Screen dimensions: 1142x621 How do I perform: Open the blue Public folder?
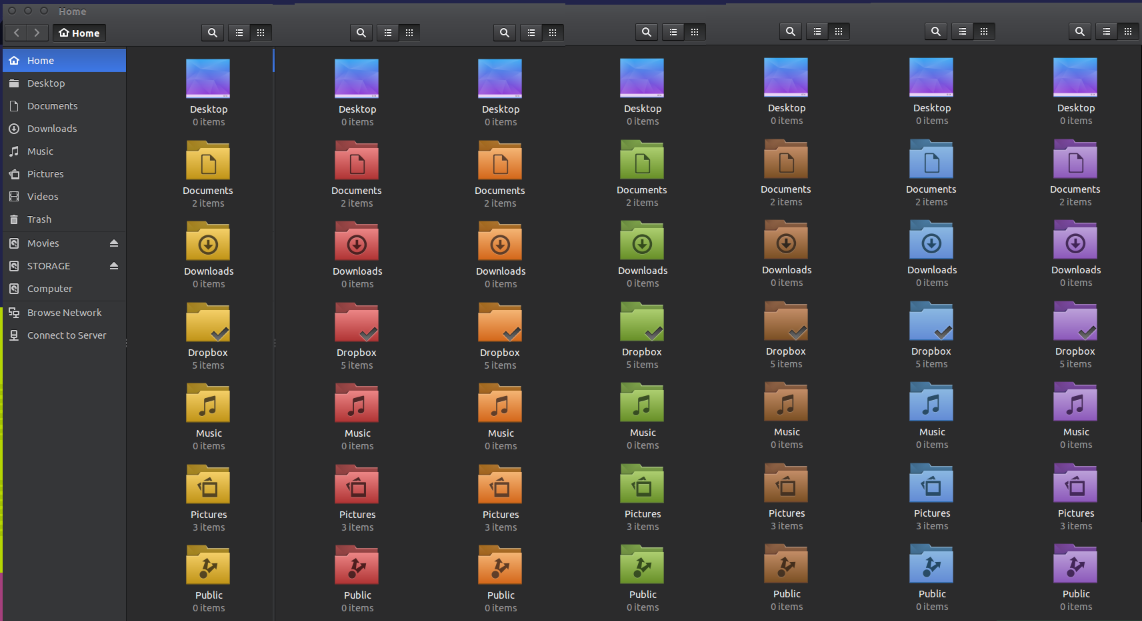[x=932, y=563]
